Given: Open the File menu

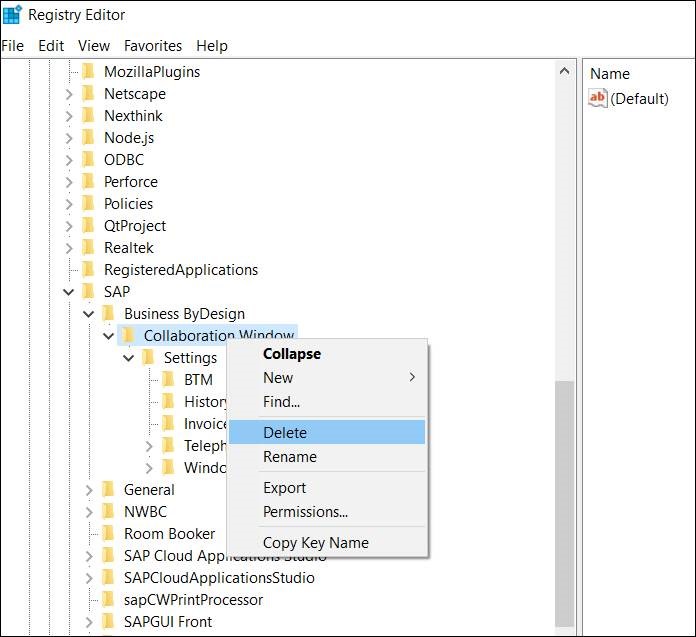Looking at the screenshot, I should point(12,46).
